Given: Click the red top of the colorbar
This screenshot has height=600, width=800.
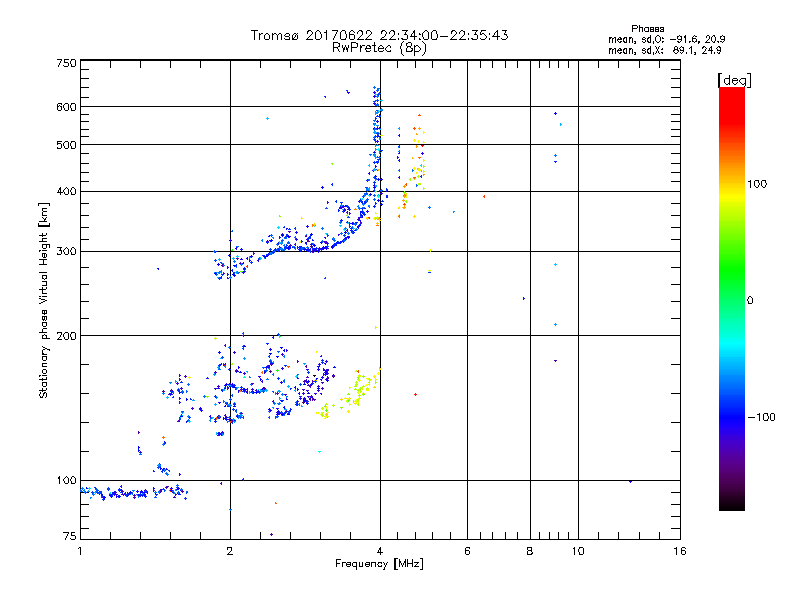Looking at the screenshot, I should (x=731, y=93).
